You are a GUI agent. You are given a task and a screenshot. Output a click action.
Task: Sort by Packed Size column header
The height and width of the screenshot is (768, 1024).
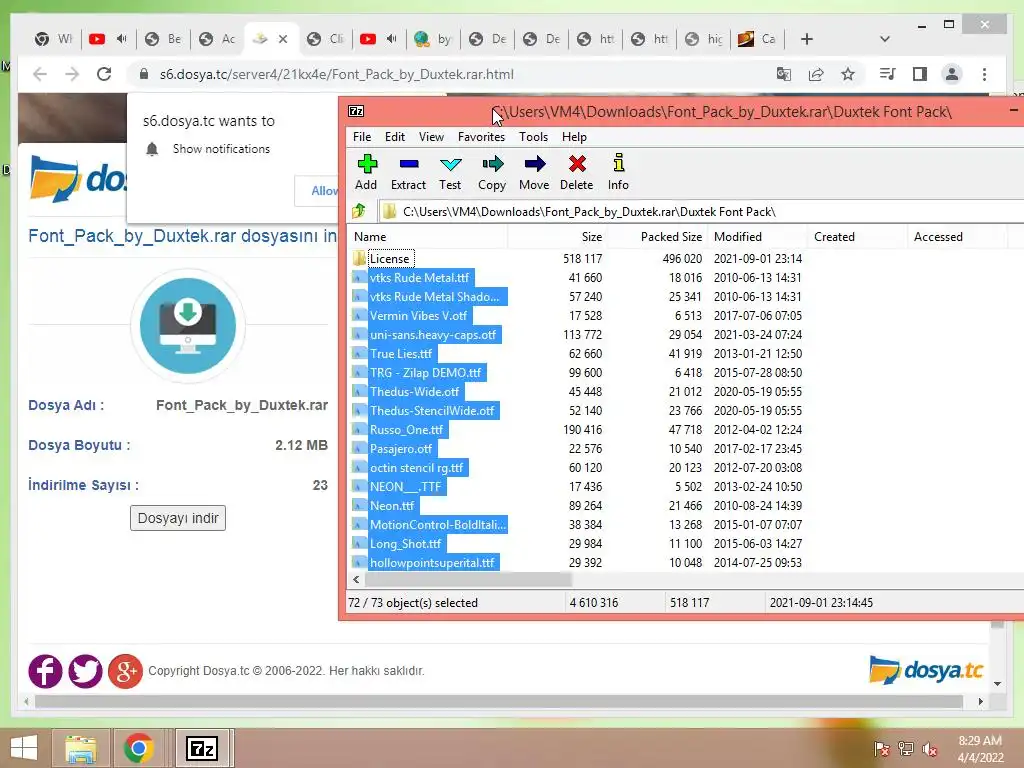(x=656, y=236)
